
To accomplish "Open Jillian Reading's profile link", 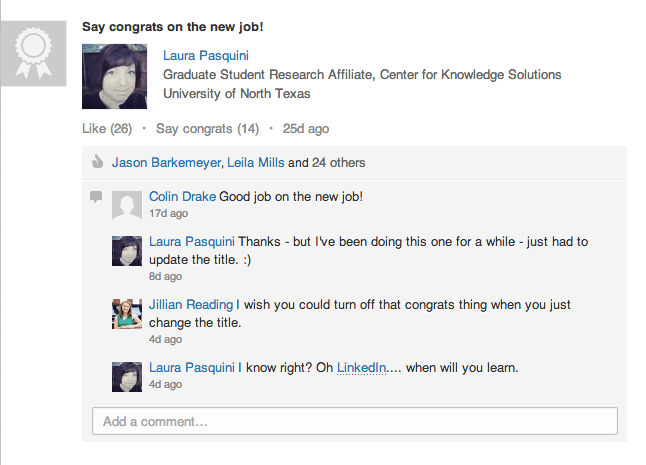I will 191,305.
